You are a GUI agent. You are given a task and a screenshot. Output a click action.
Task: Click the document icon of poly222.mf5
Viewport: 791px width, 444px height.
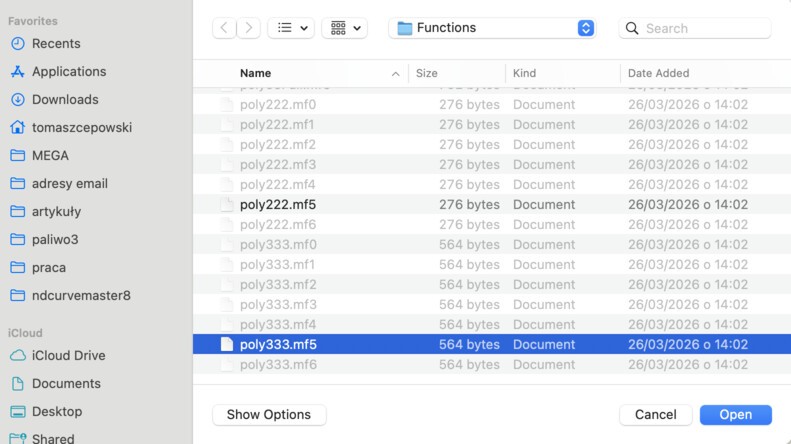tap(227, 204)
